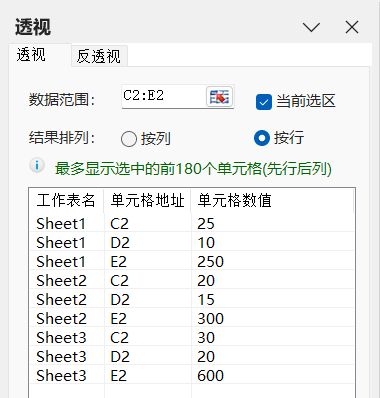Click the 数据范围 input field

[x=164, y=96]
